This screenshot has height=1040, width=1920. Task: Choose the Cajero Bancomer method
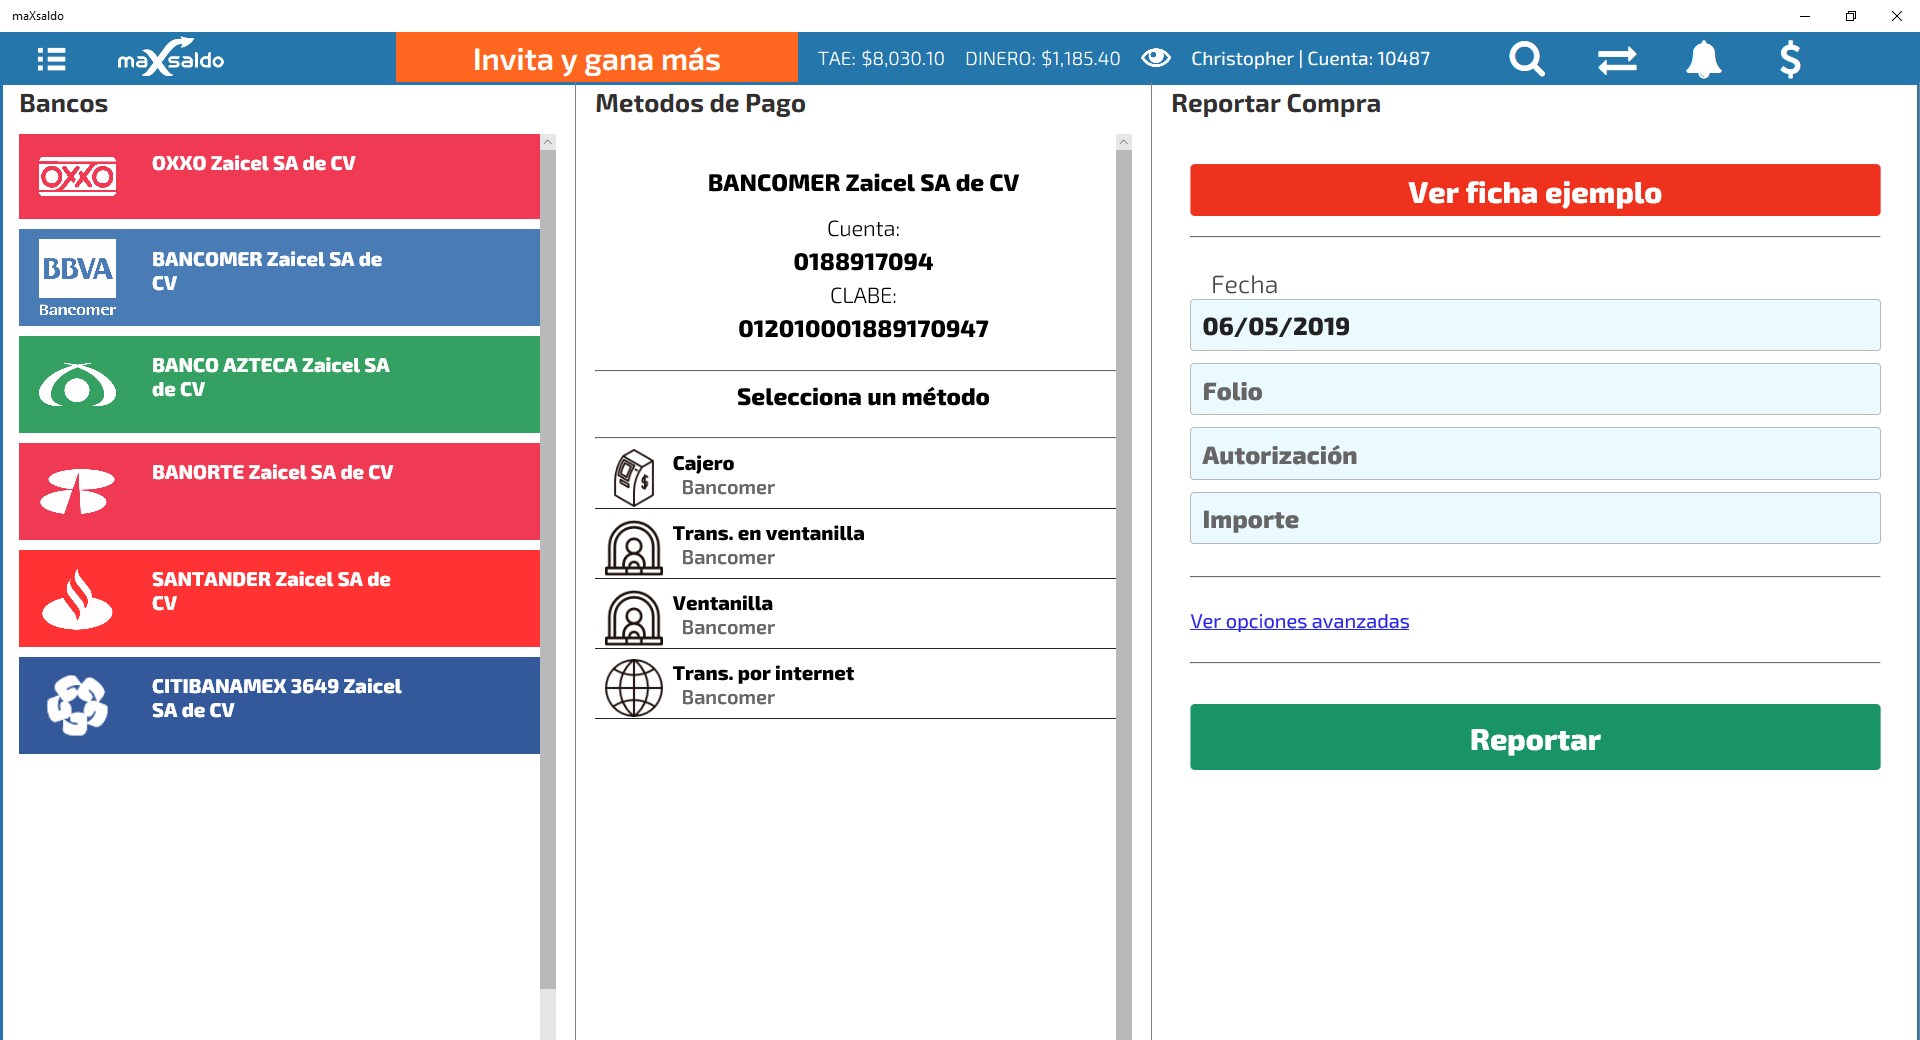pyautogui.click(x=855, y=474)
